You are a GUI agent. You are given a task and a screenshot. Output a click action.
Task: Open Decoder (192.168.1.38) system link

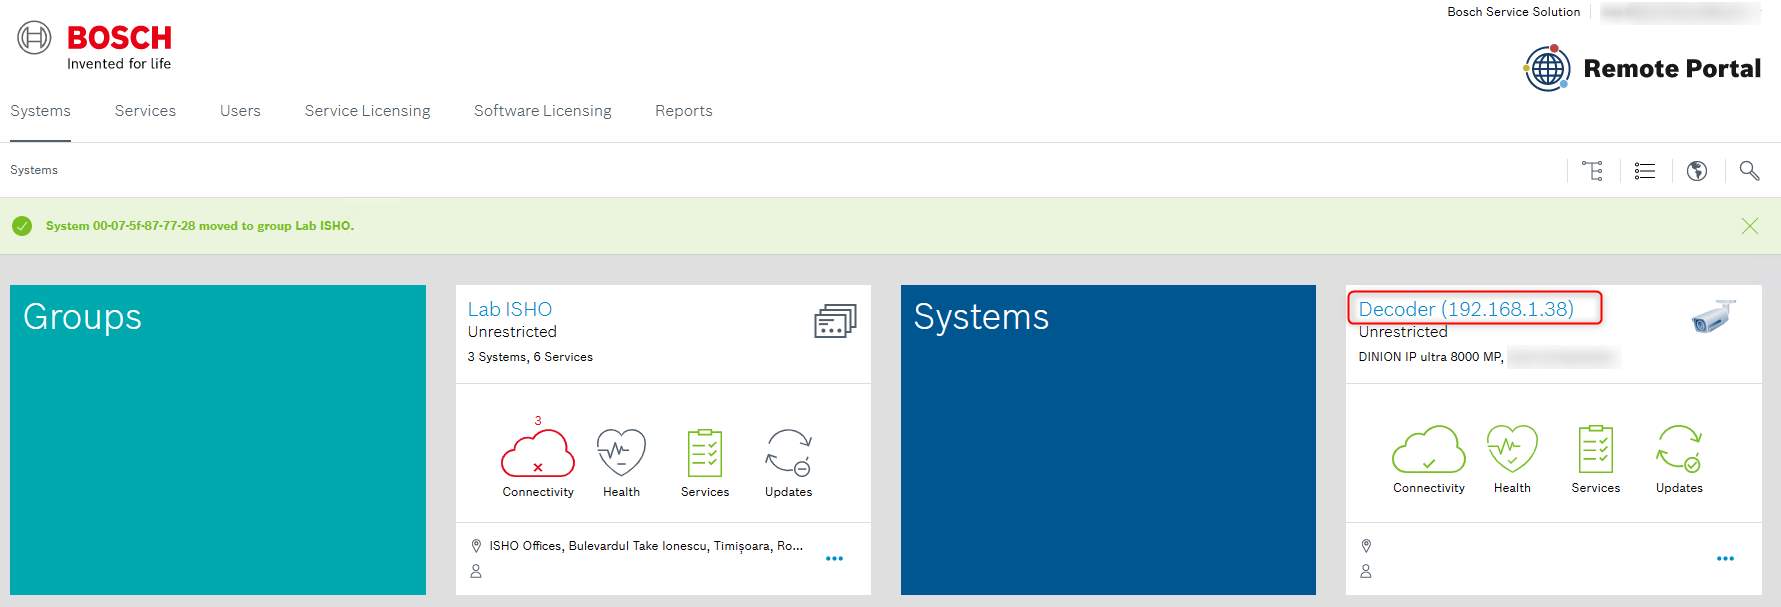(x=1466, y=309)
